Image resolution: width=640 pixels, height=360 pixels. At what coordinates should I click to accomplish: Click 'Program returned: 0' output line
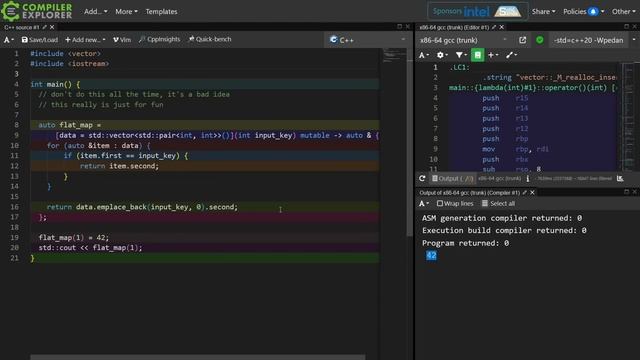click(465, 243)
